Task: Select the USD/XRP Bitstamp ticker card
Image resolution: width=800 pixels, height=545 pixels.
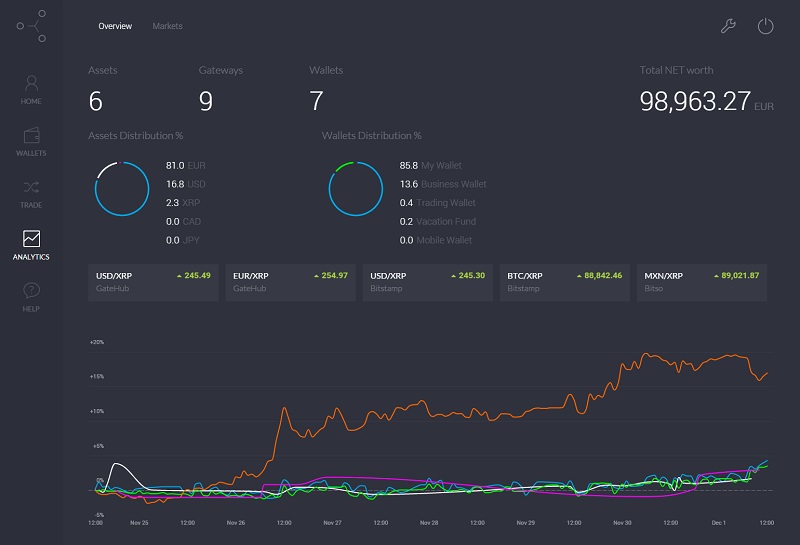Action: (428, 282)
